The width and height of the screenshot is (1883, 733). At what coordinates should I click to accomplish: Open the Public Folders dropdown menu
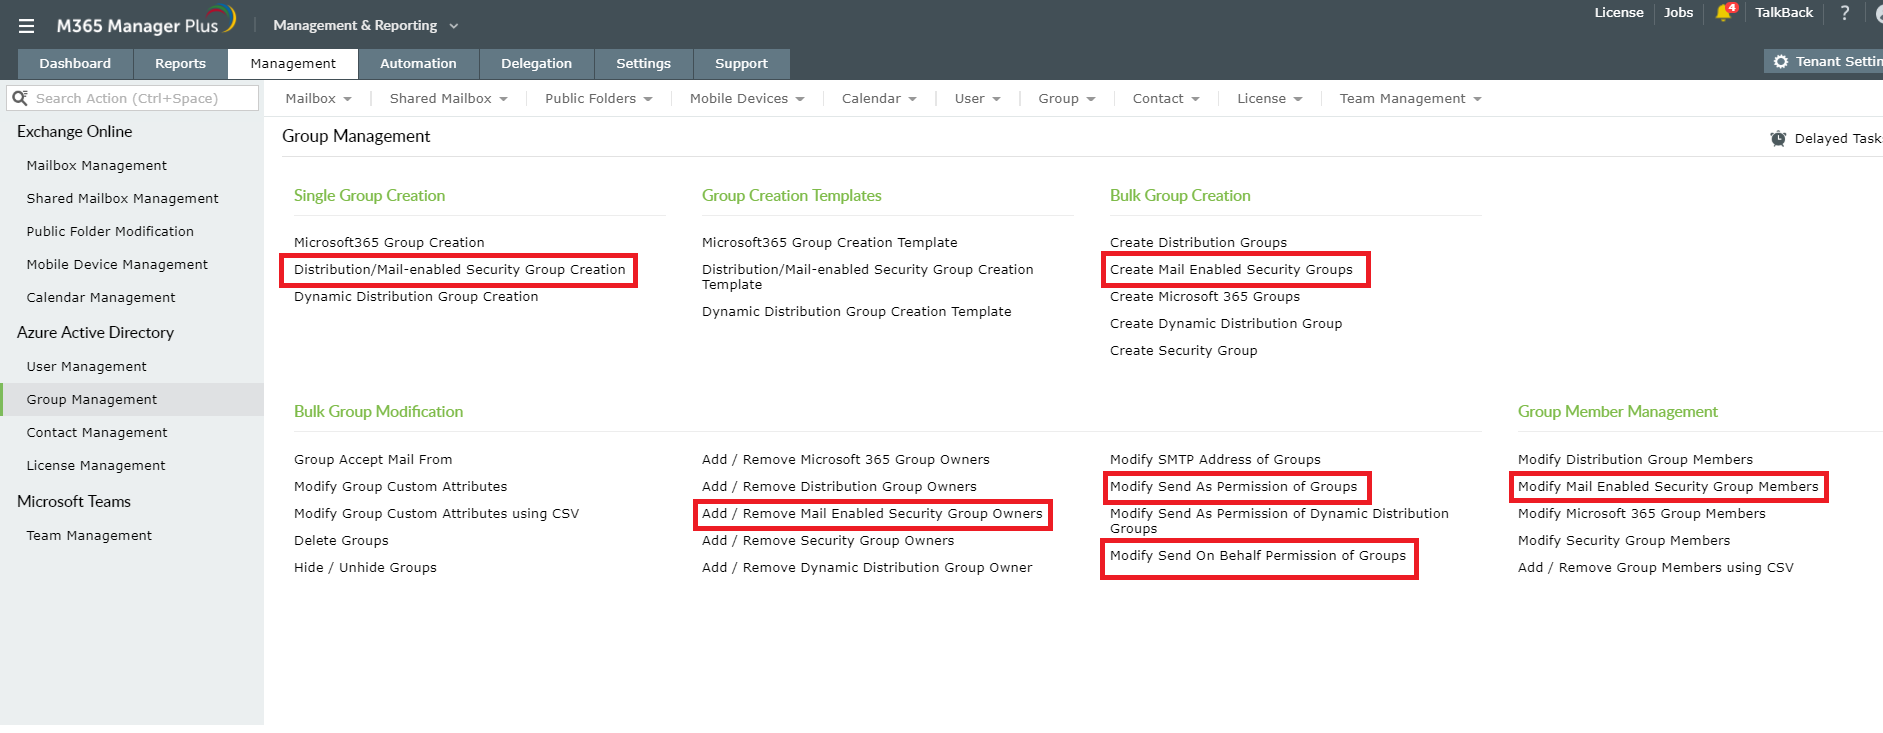[598, 98]
